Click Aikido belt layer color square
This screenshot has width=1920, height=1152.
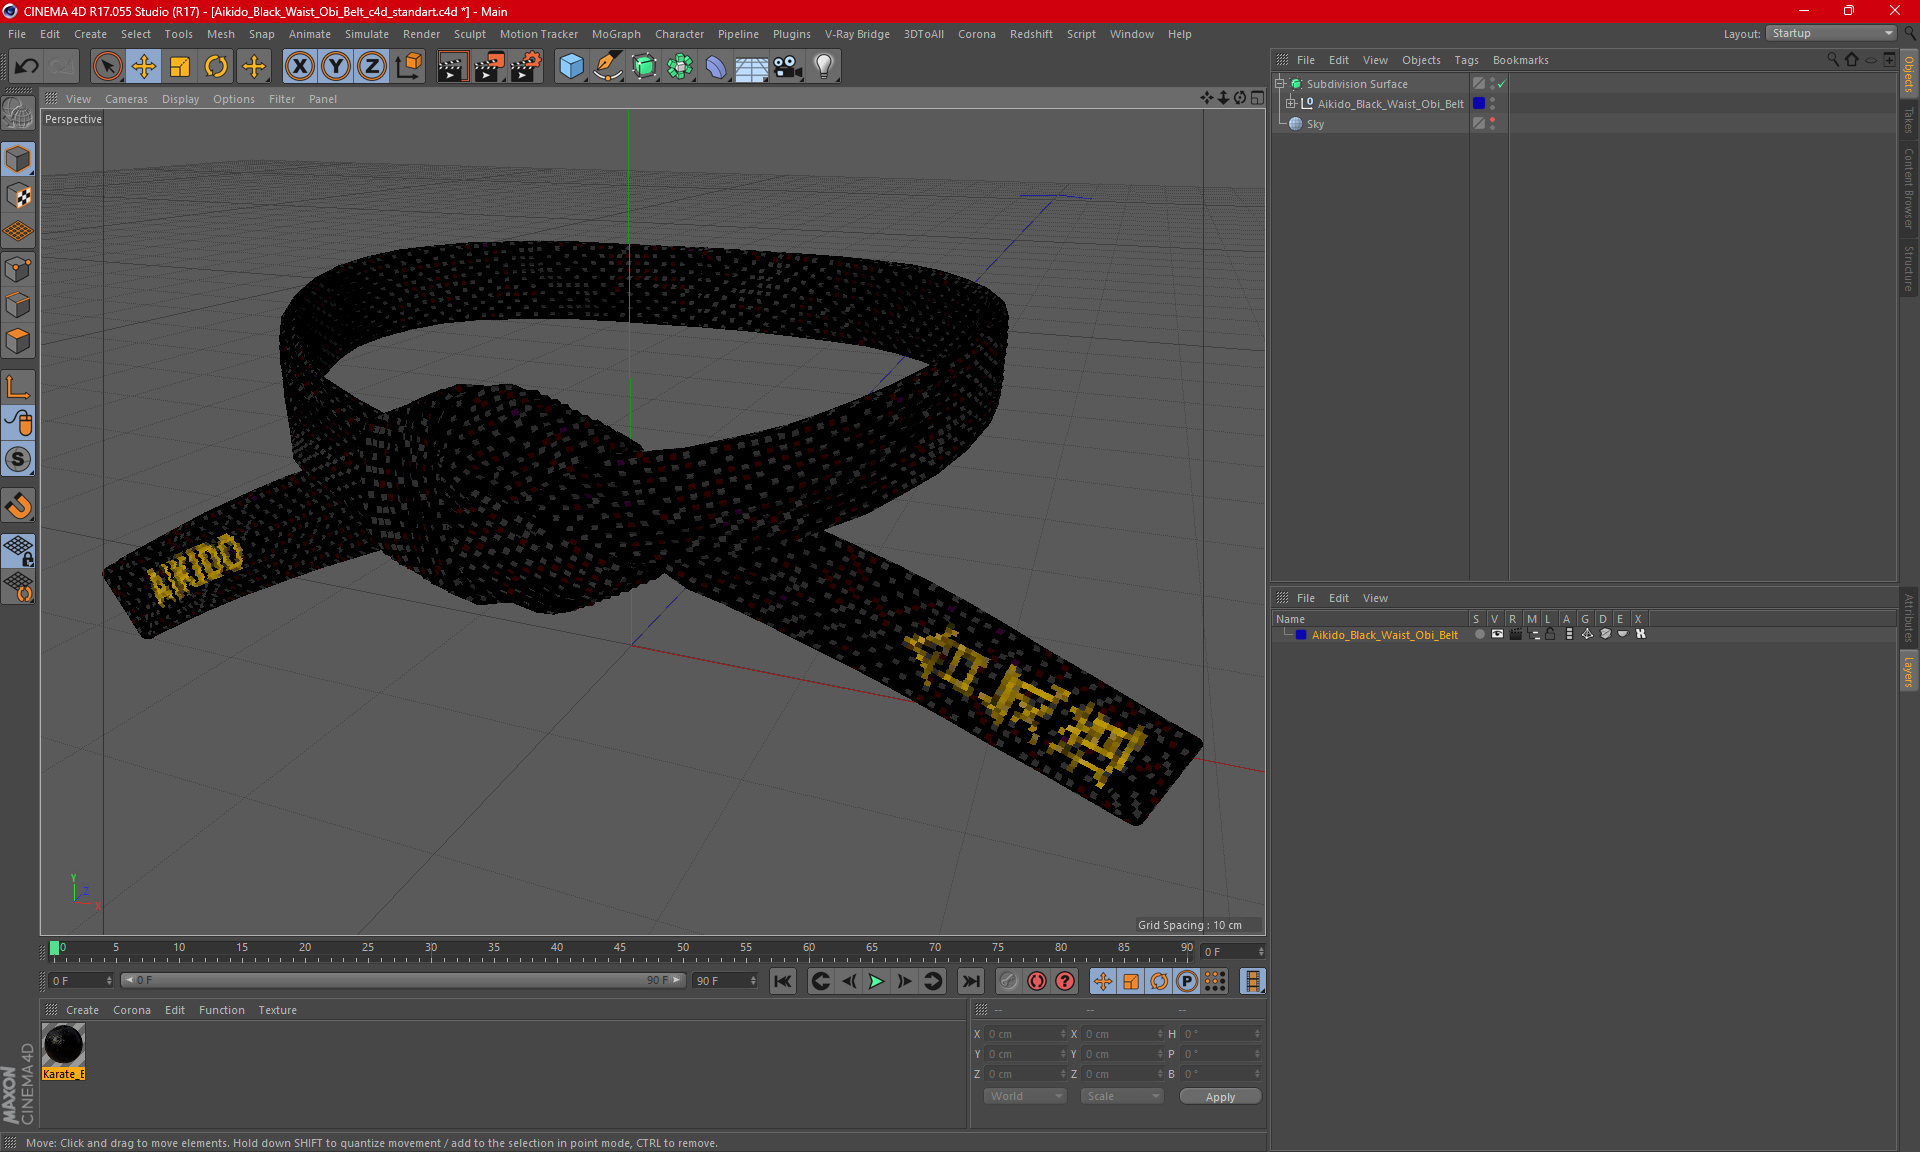point(1300,635)
